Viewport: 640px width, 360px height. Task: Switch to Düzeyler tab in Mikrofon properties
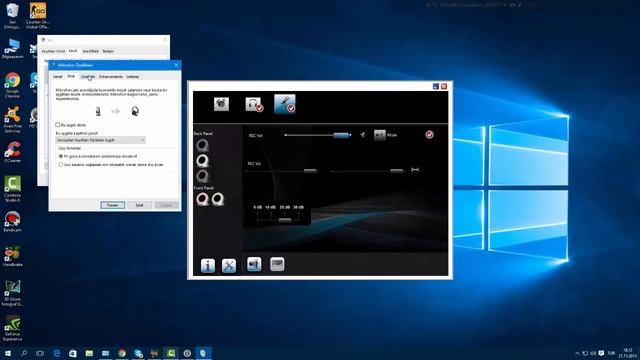click(88, 77)
